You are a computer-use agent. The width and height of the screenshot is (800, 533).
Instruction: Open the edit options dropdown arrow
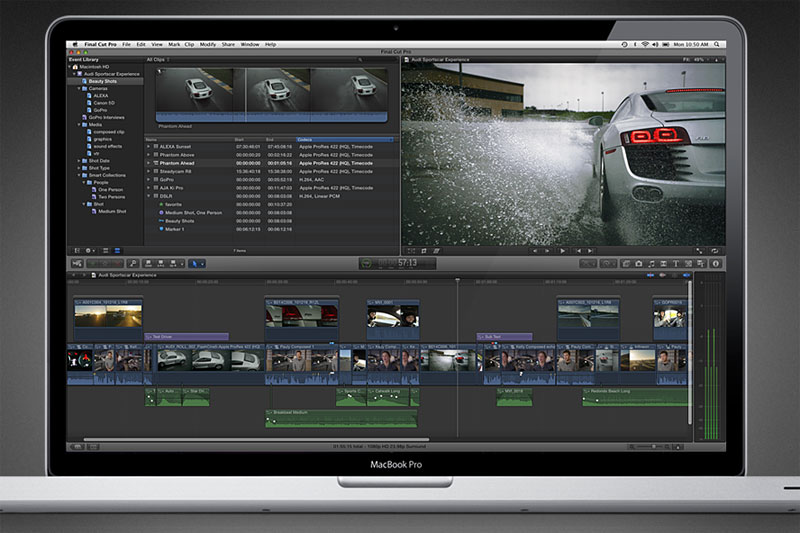(x=182, y=264)
